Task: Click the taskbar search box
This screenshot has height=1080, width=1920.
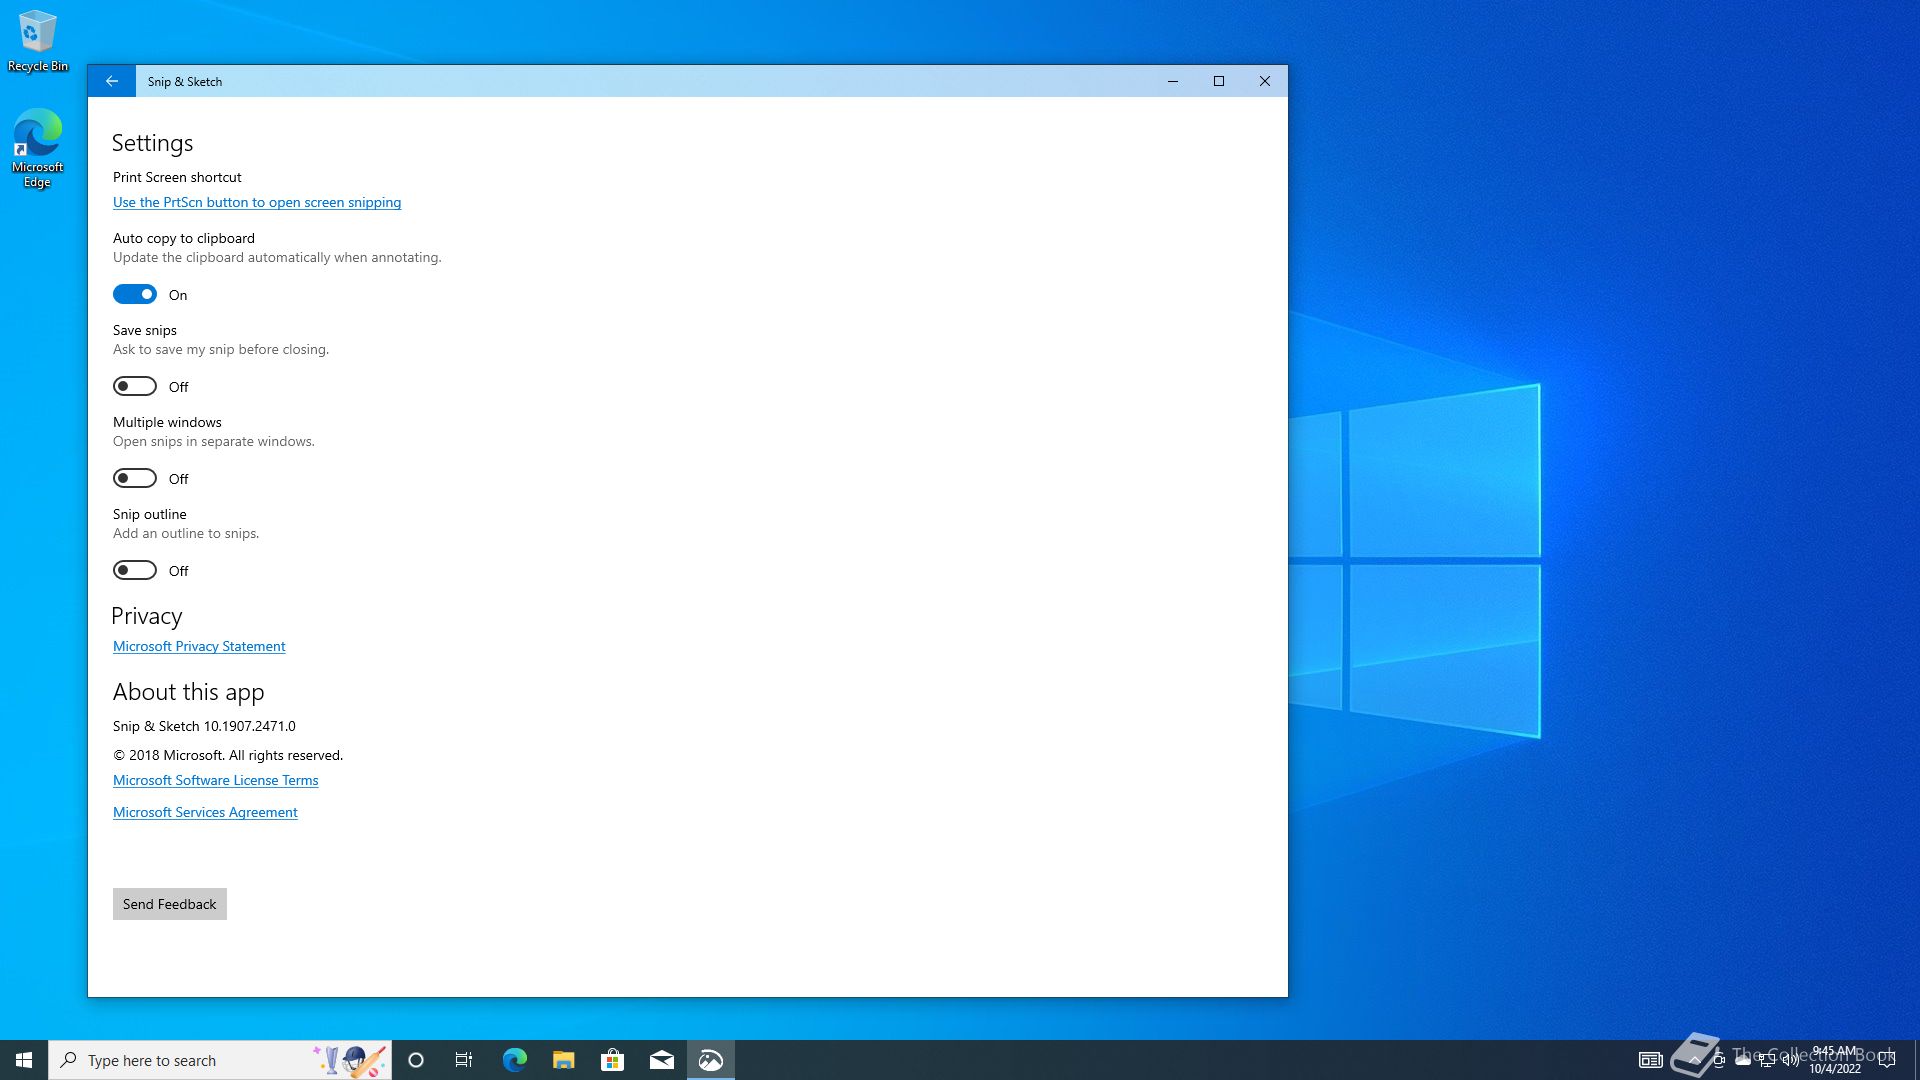Action: (x=220, y=1060)
